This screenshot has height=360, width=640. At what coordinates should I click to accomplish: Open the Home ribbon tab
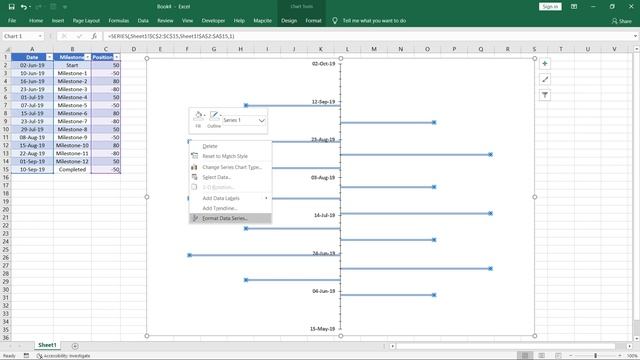[x=36, y=20]
